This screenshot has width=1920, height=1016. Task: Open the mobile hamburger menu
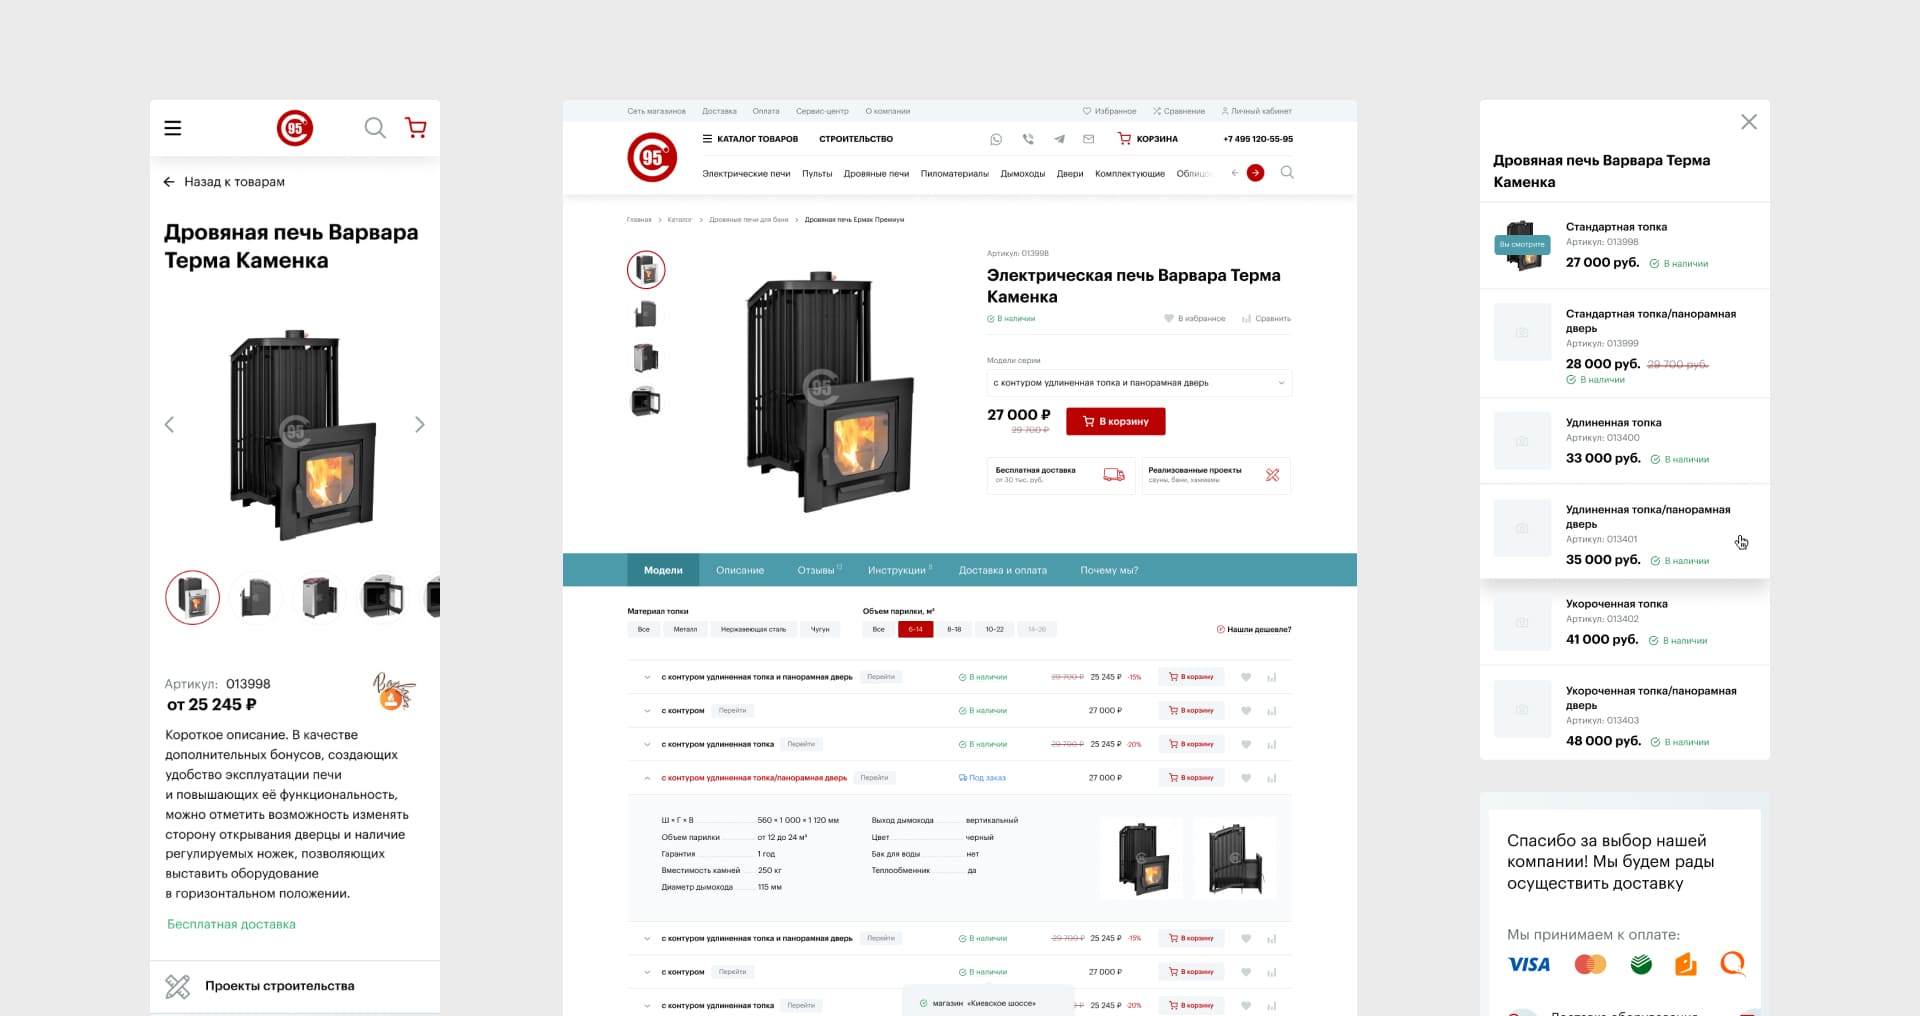pos(173,128)
